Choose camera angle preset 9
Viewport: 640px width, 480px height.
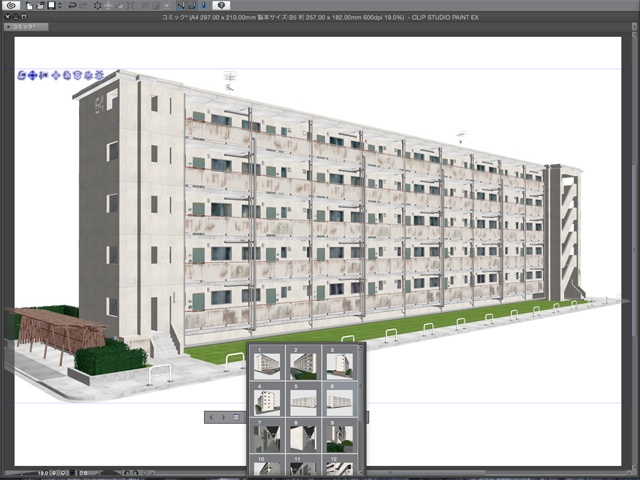(x=340, y=436)
